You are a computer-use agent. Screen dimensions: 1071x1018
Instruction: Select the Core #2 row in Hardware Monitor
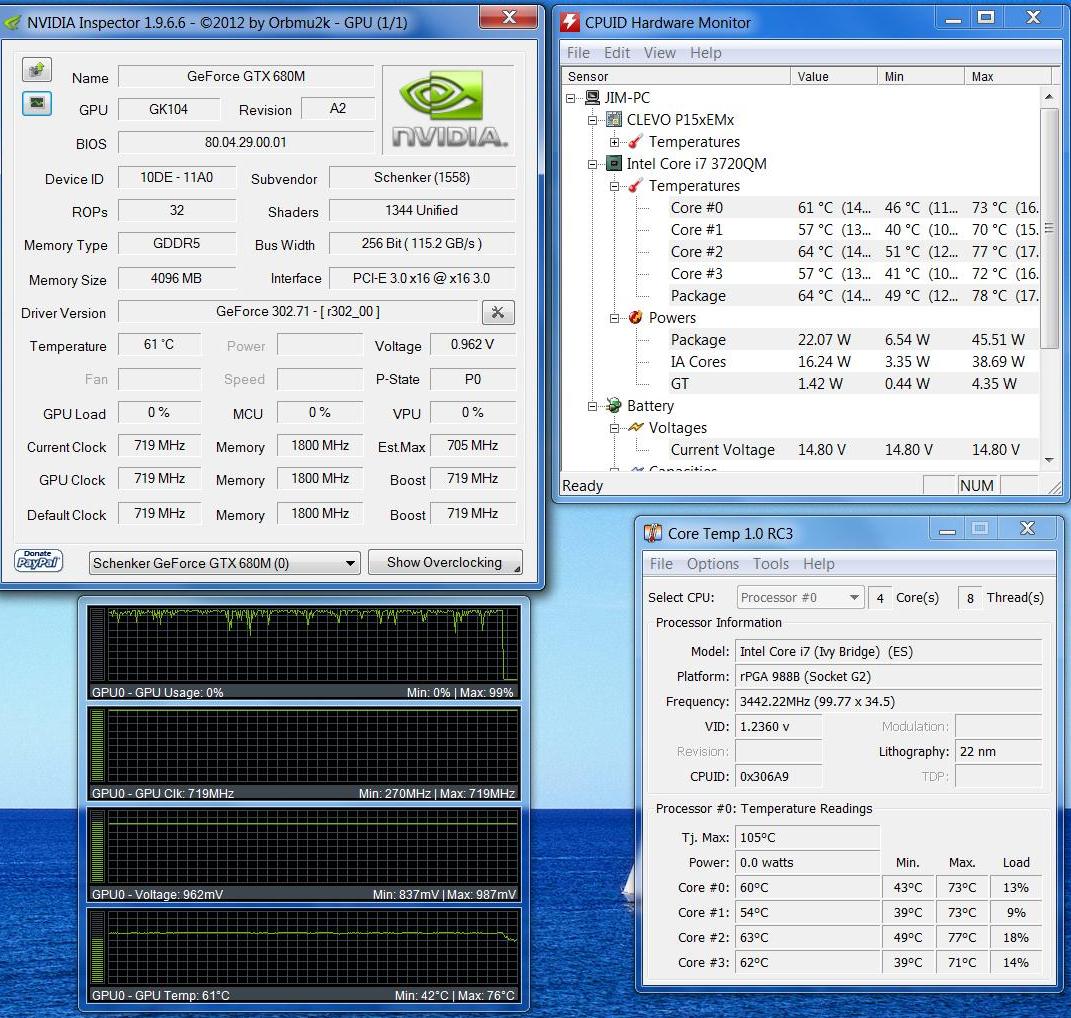(x=854, y=251)
